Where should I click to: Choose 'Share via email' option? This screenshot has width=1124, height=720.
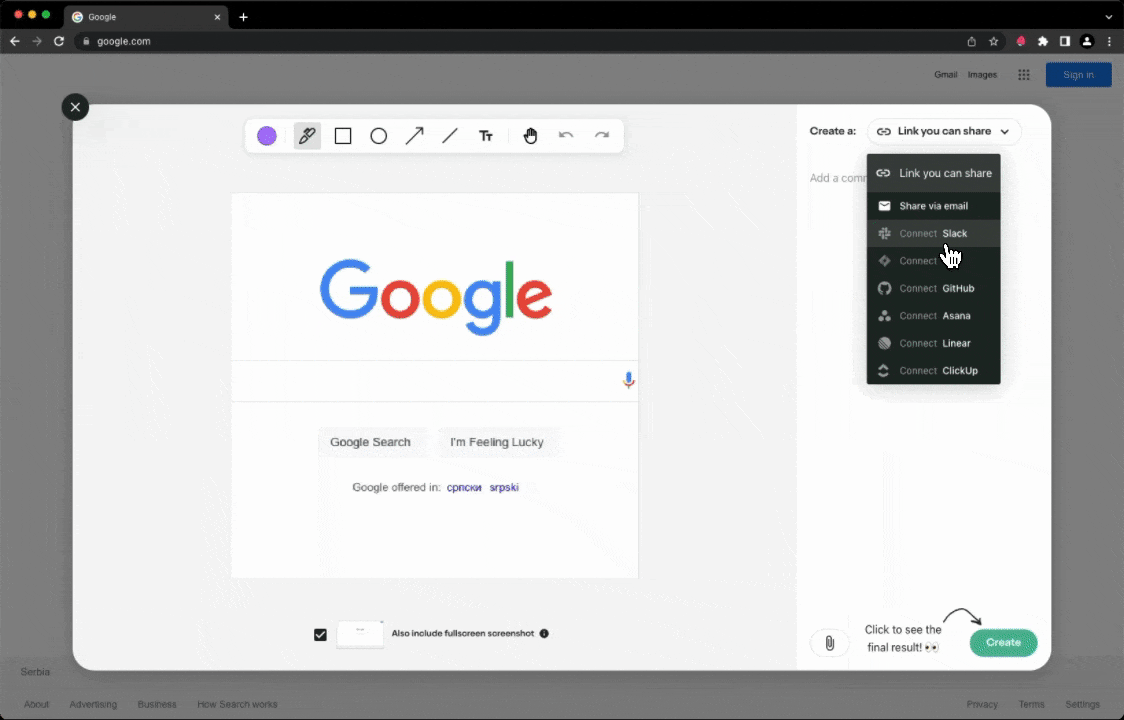click(x=933, y=206)
